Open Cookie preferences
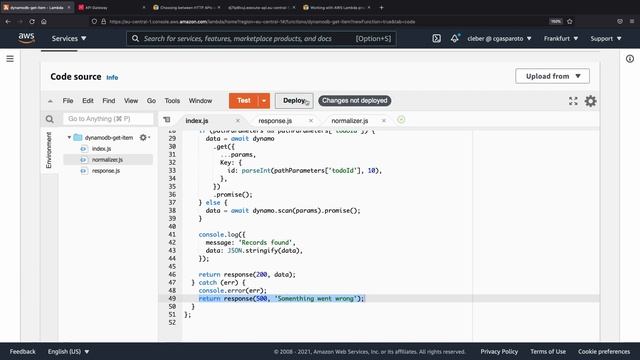Viewport: 640px width, 360px height. click(x=604, y=351)
